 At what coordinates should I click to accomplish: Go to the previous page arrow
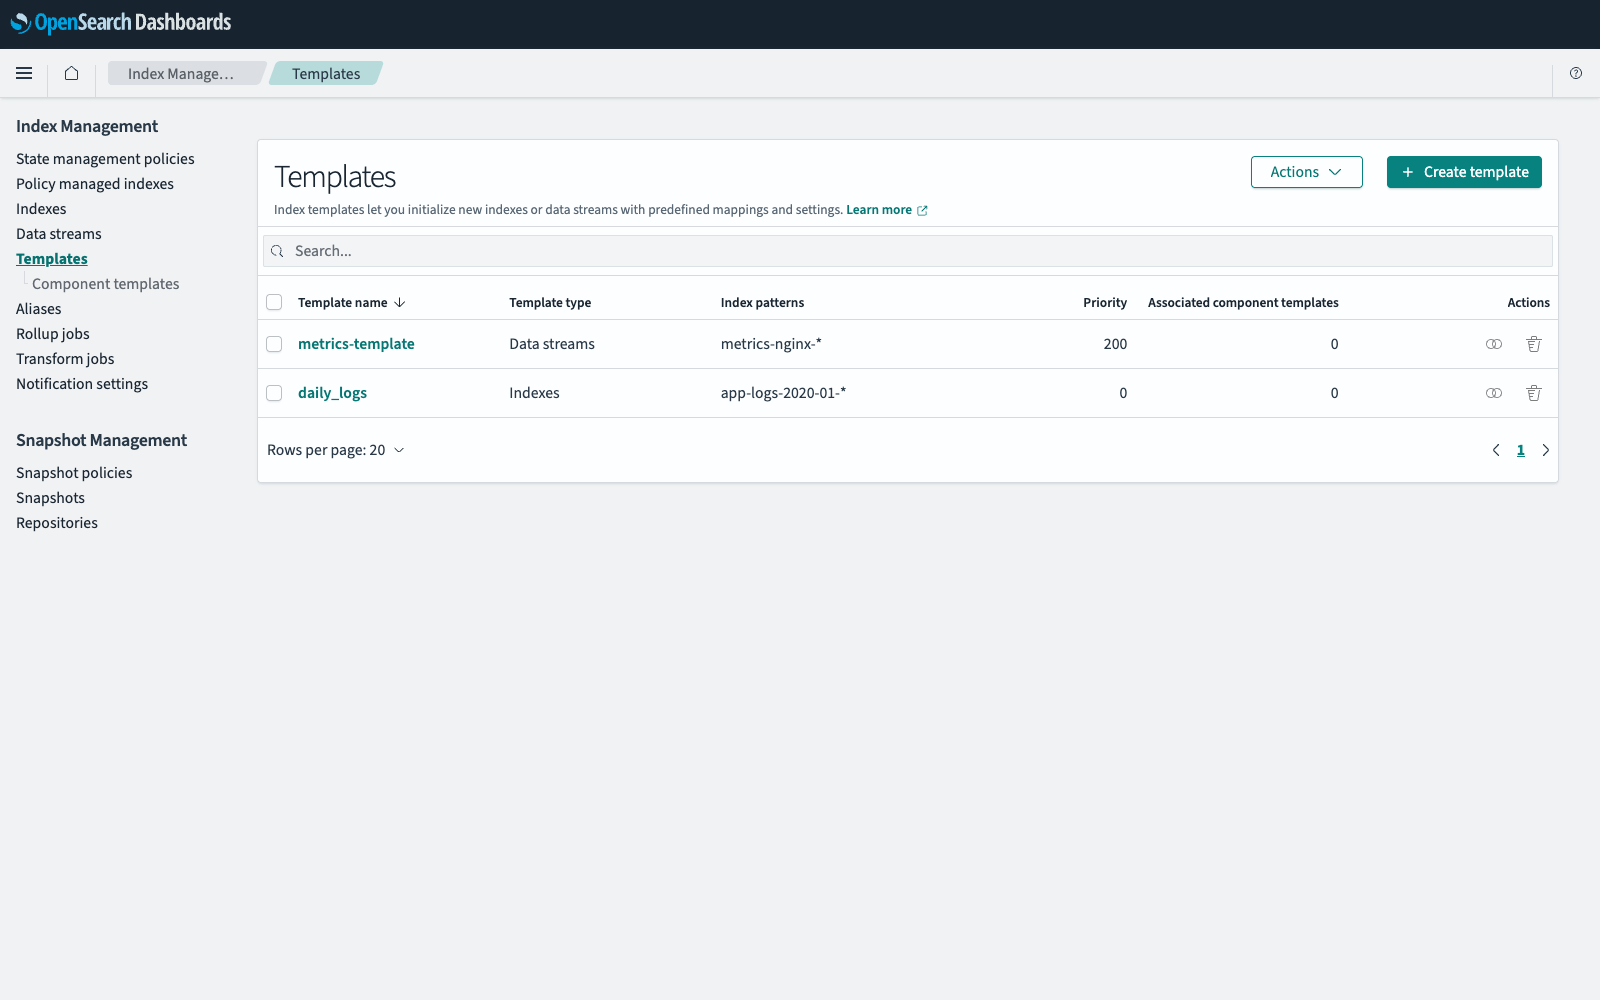point(1496,450)
